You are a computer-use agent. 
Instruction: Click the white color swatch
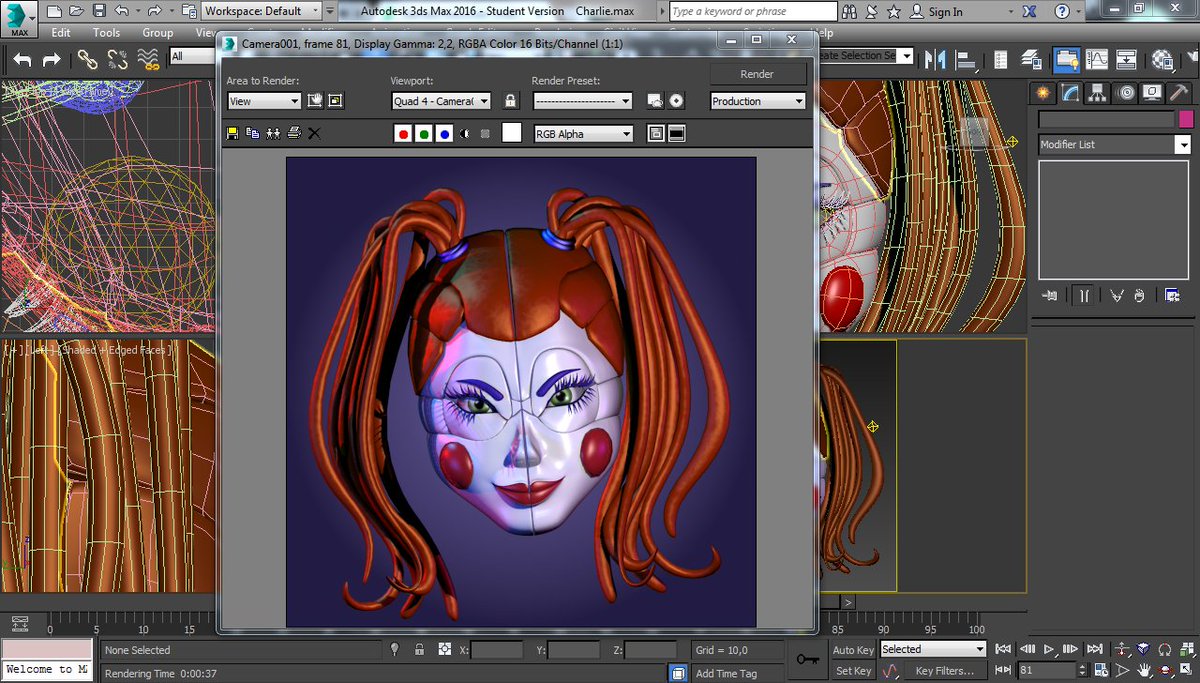pos(511,133)
